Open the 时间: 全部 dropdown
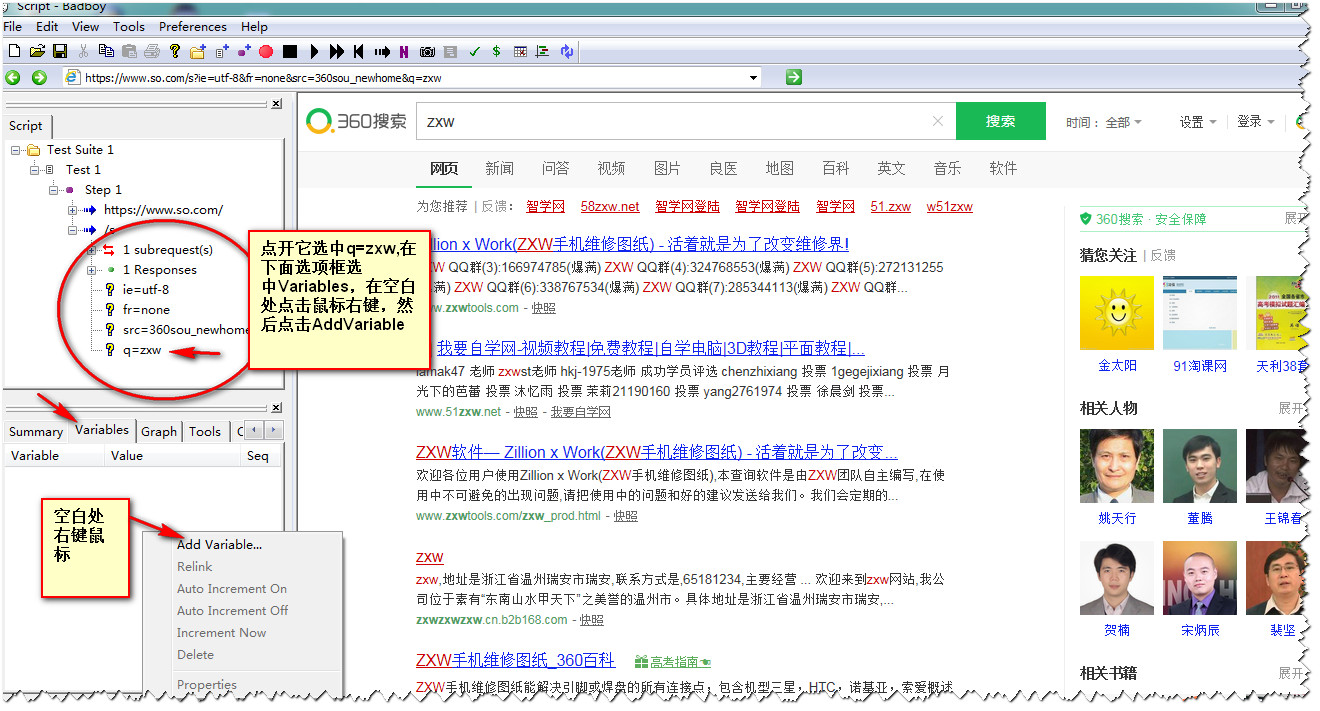The width and height of the screenshot is (1320, 711). click(1104, 122)
